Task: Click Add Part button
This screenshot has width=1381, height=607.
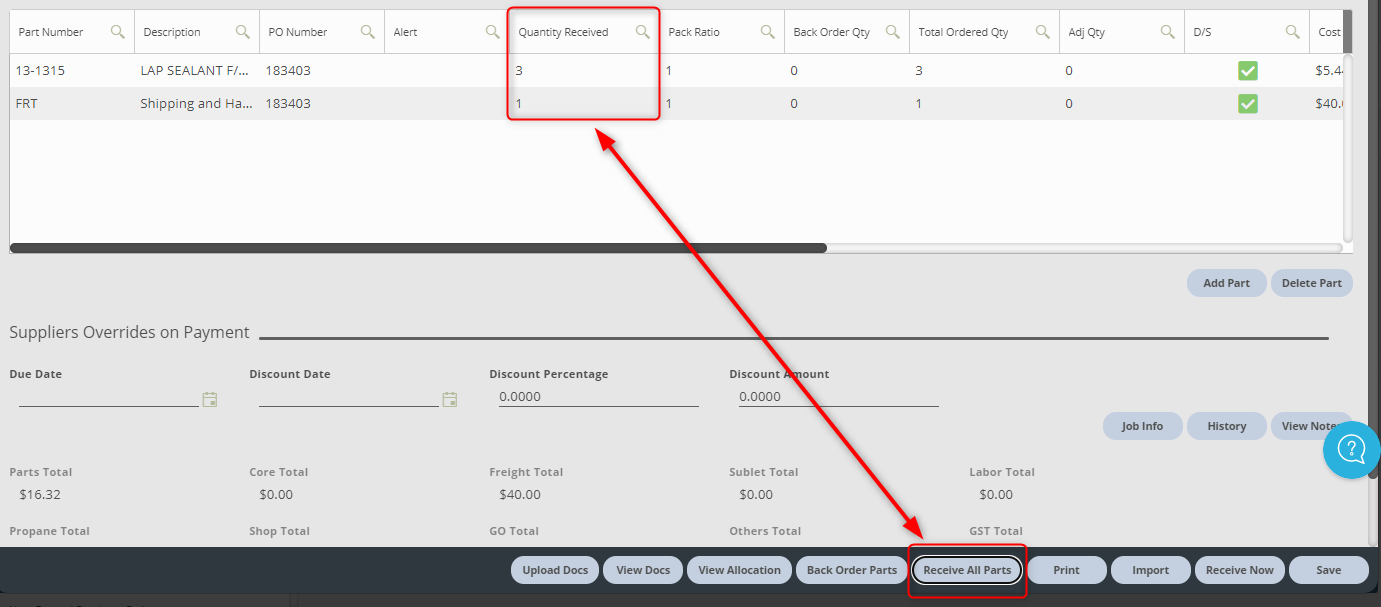Action: coord(1226,283)
